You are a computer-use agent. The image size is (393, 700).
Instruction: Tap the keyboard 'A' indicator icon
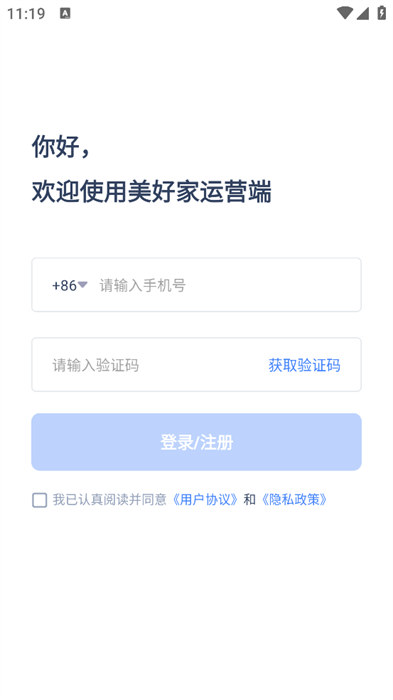[x=65, y=13]
